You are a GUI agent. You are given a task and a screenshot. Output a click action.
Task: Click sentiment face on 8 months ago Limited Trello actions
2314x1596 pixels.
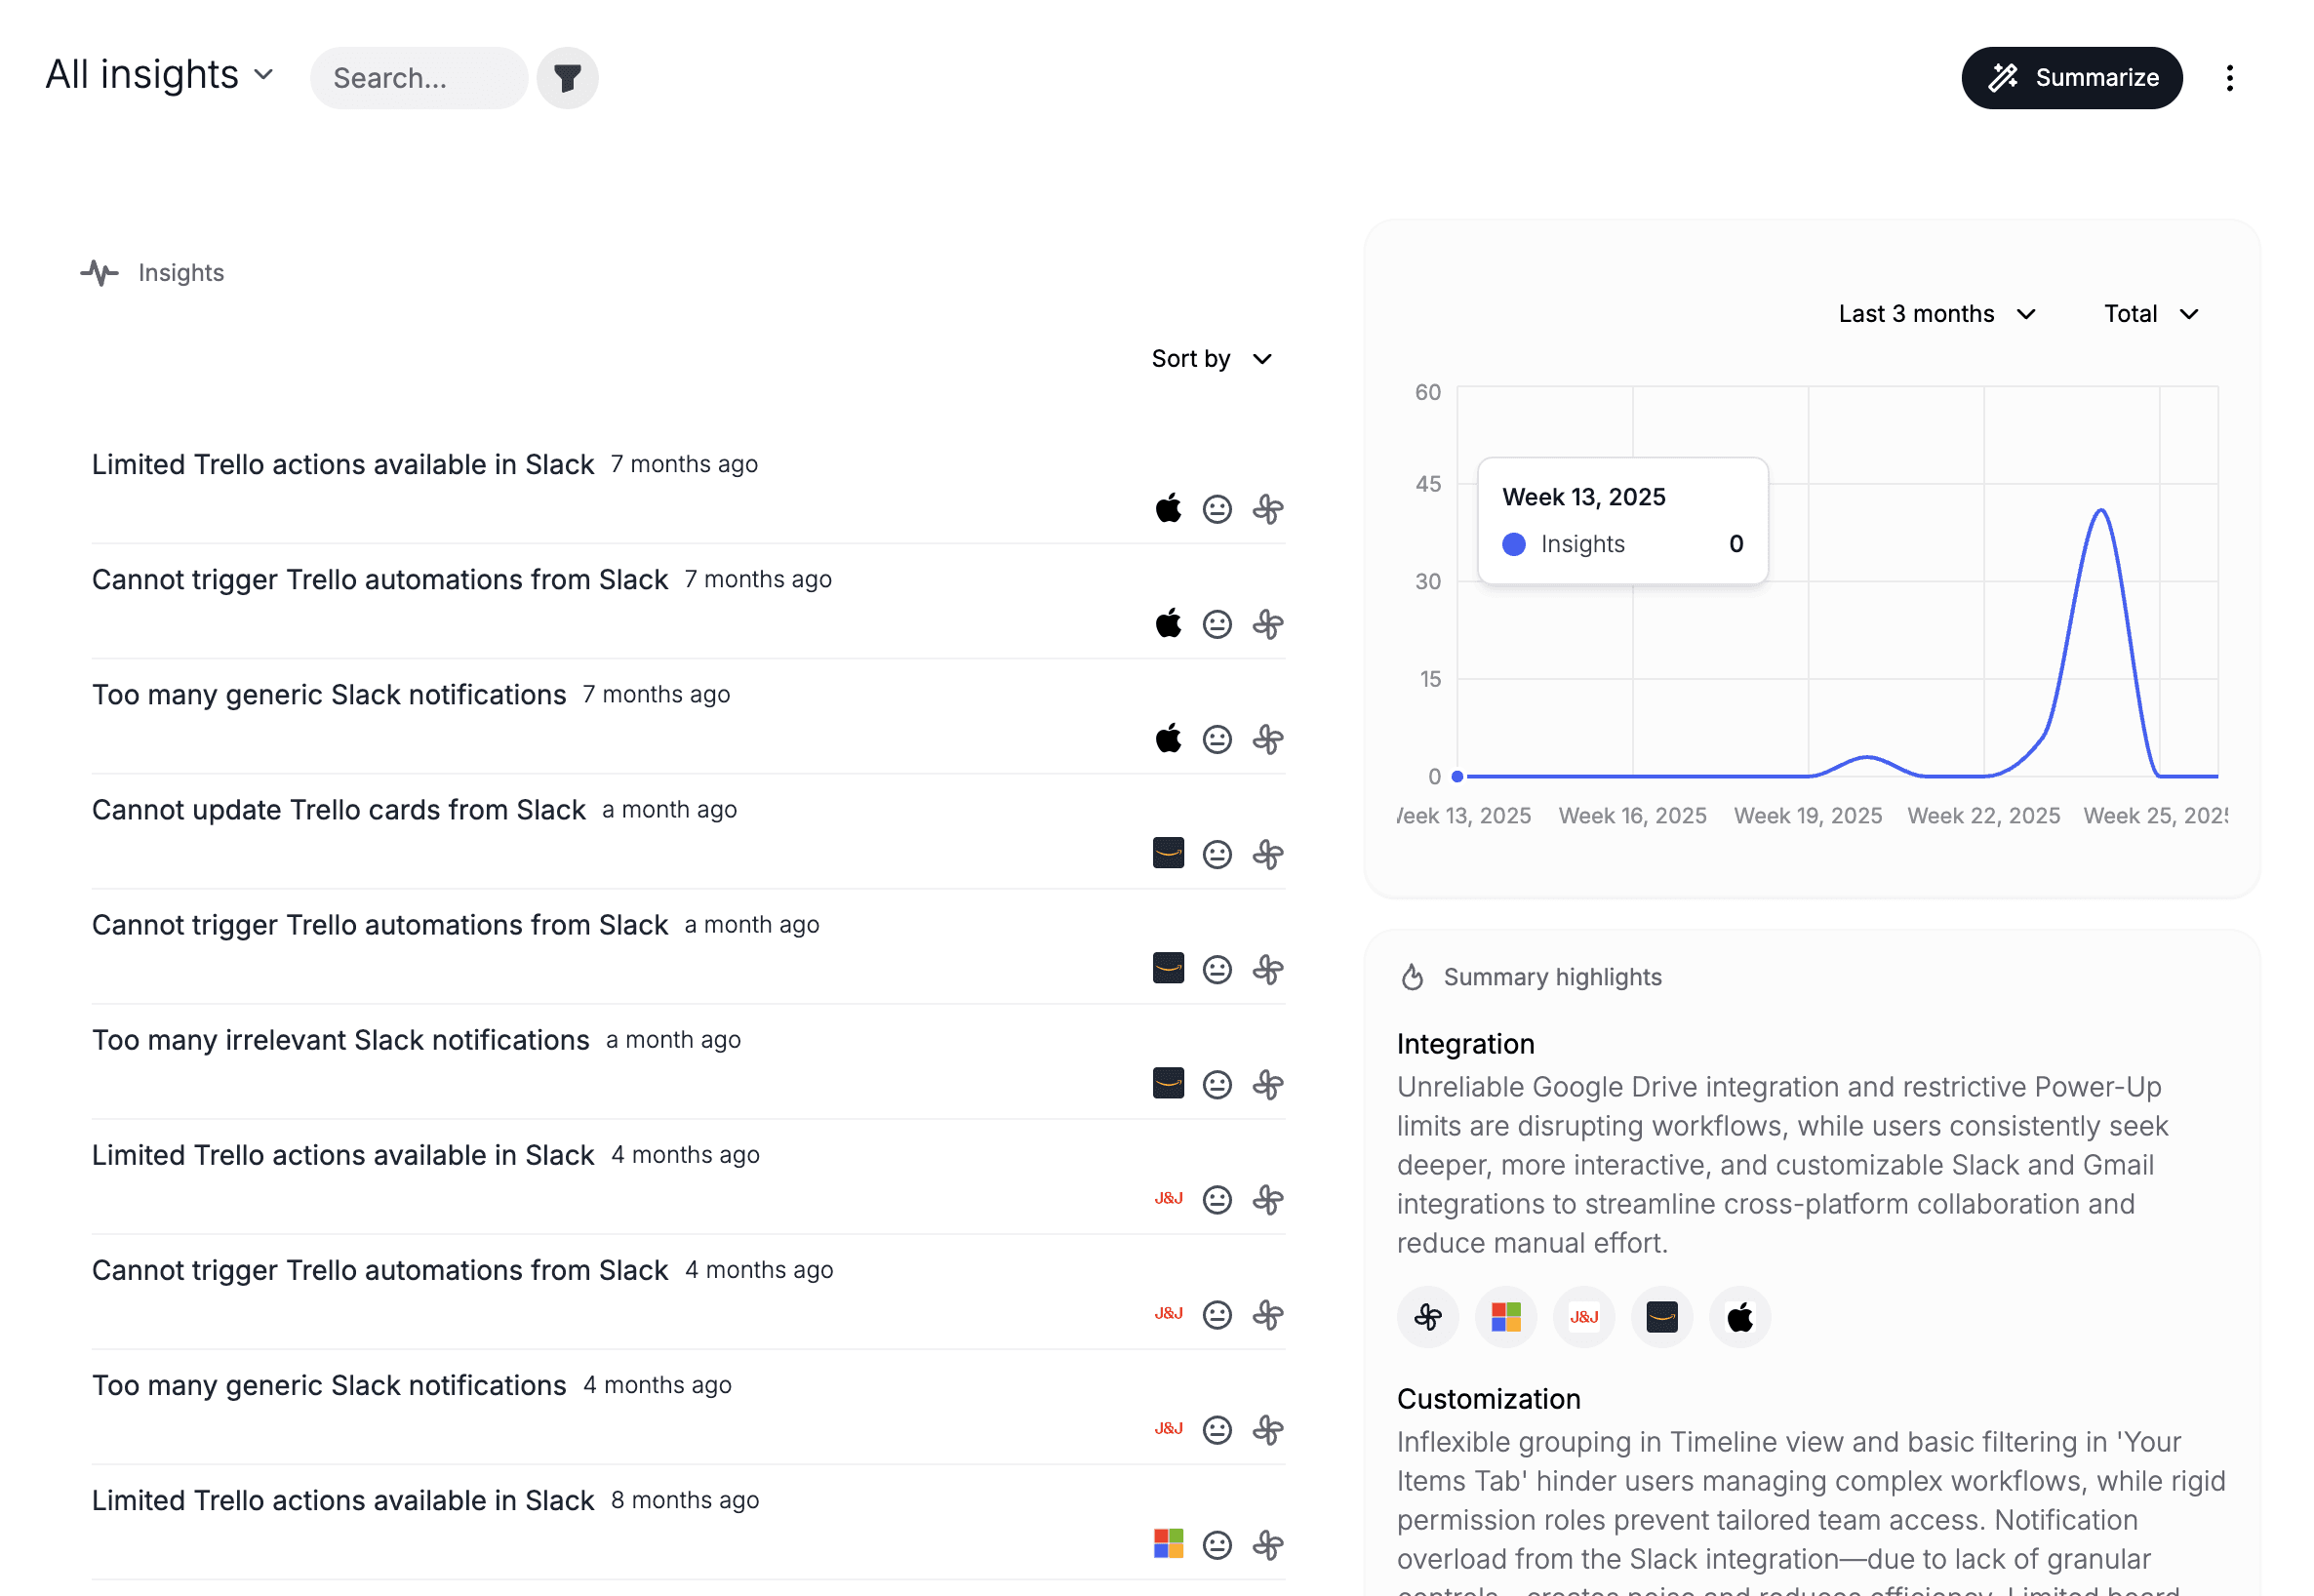[1217, 1544]
